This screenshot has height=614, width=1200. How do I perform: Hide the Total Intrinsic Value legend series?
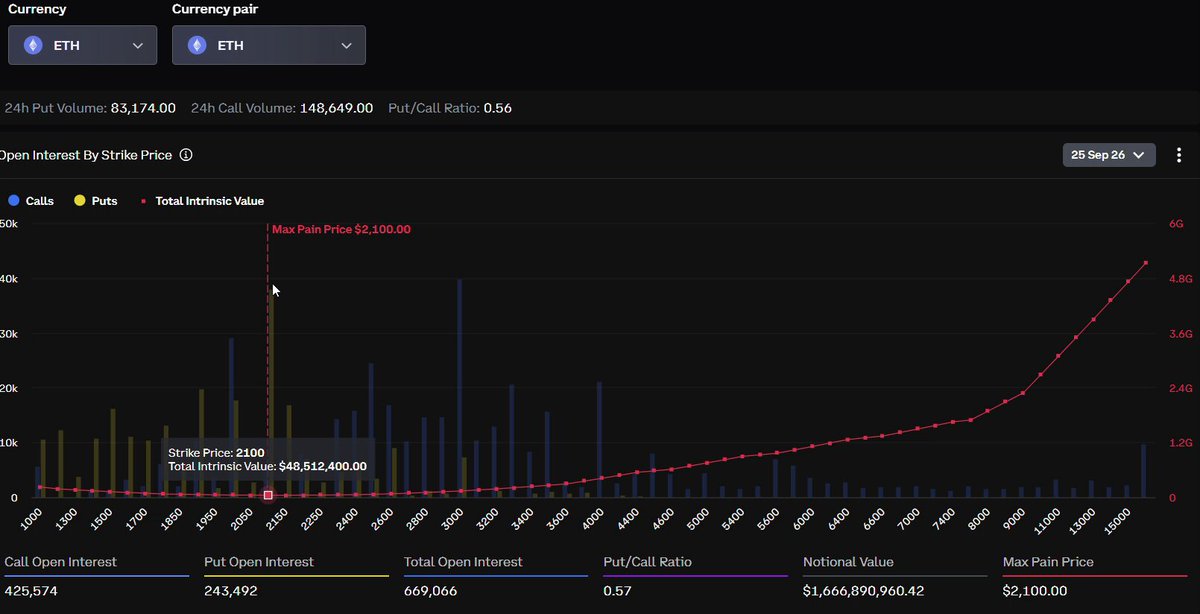203,201
